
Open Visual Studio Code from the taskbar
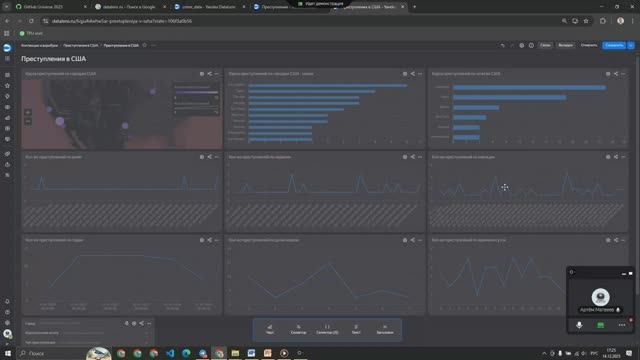coord(170,353)
